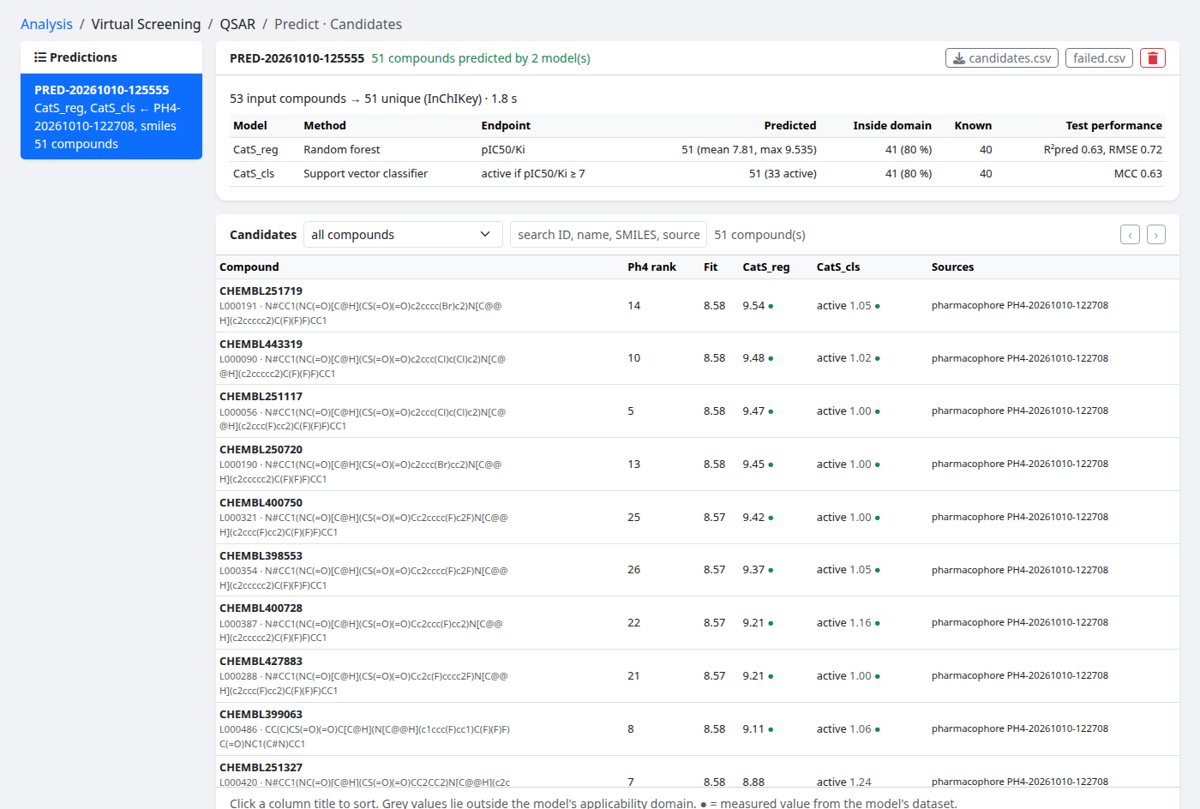Focus the search ID, name, SMILES field
This screenshot has height=809, width=1200.
[x=608, y=235]
